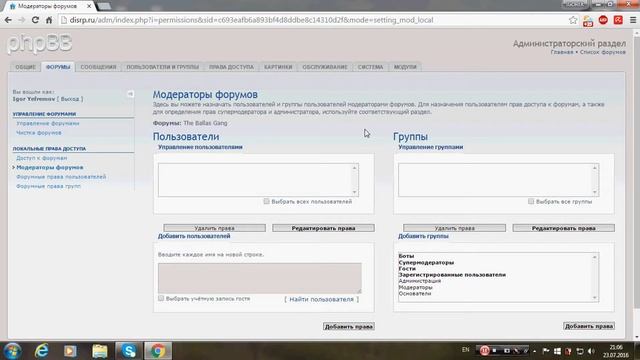
Task: Go to Главная admin link
Action: 562,52
